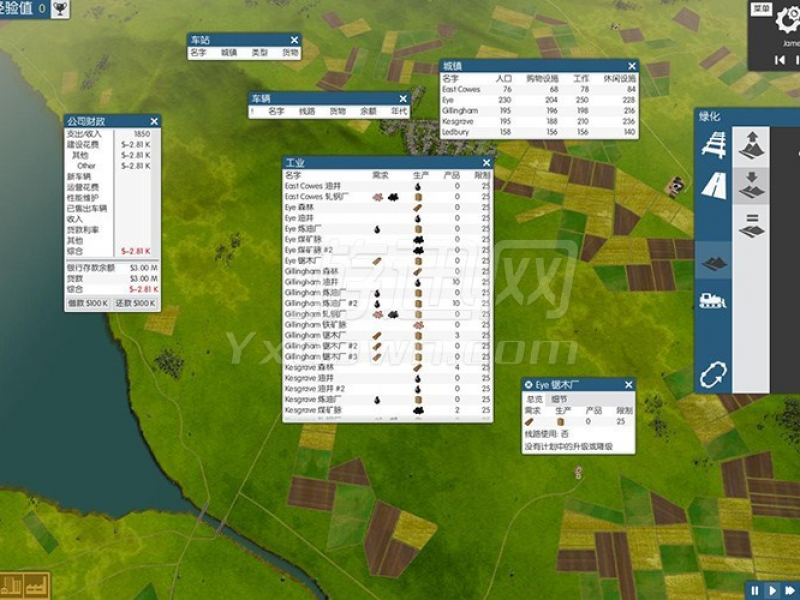The width and height of the screenshot is (800, 600).
Task: Click the locate icon beside Eye 锯木厂 title
Action: [x=529, y=385]
